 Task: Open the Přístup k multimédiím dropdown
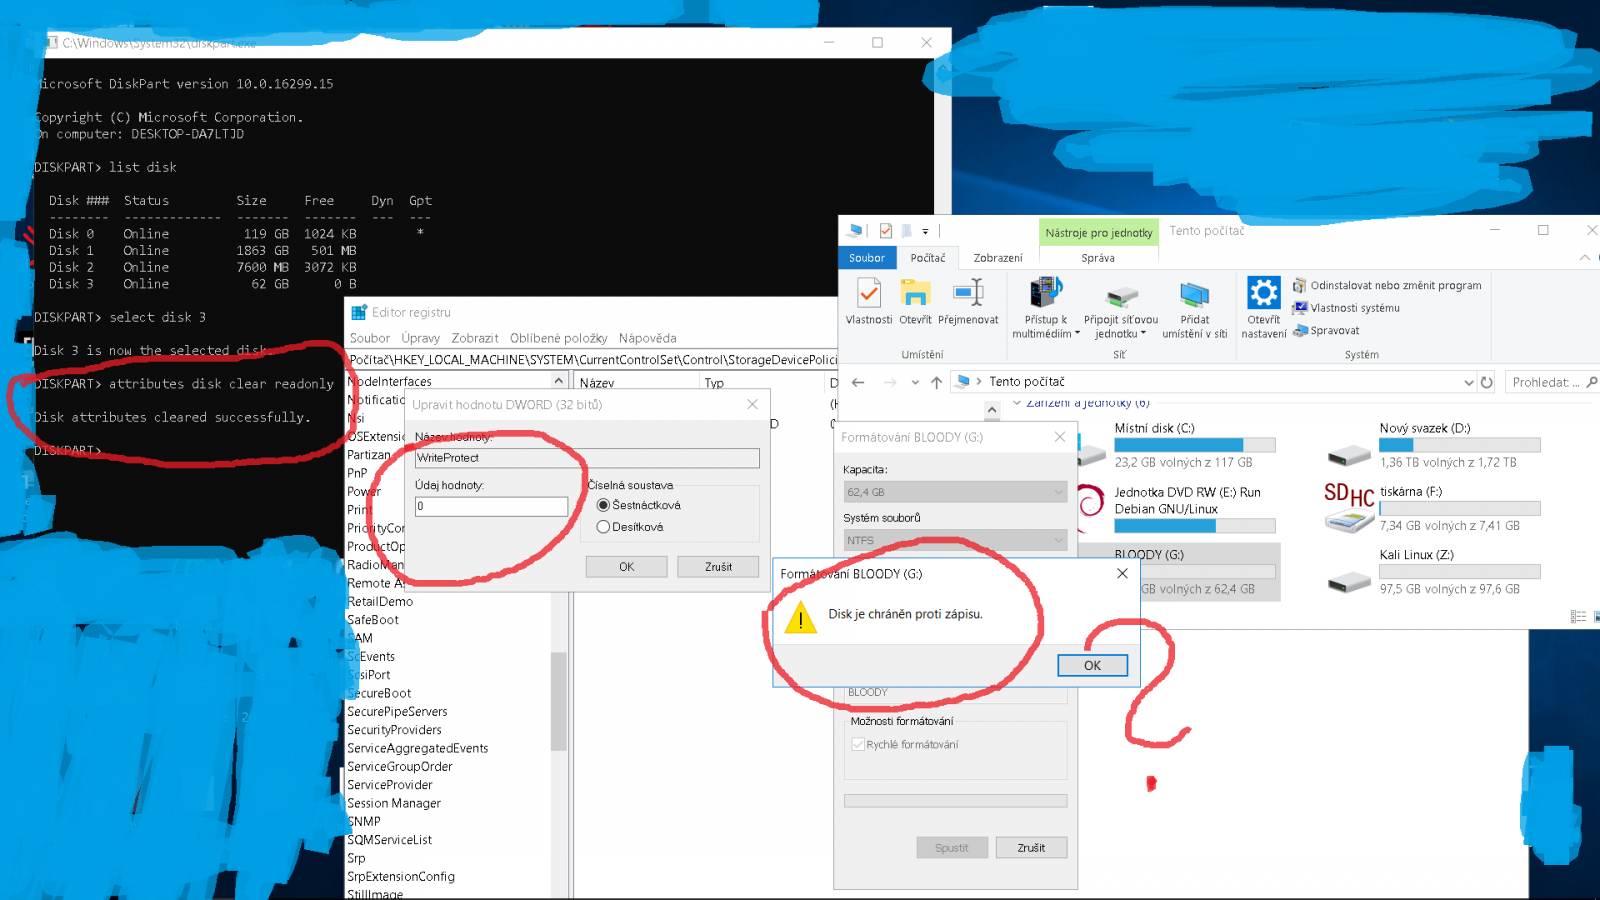pos(1046,308)
